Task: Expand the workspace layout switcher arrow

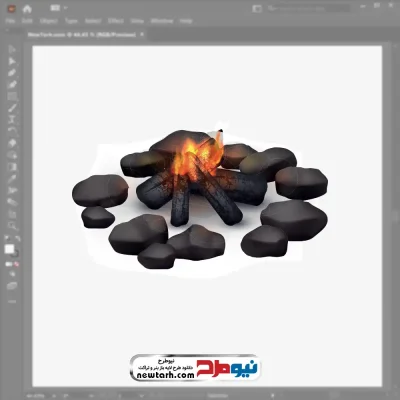Action: pos(65,8)
